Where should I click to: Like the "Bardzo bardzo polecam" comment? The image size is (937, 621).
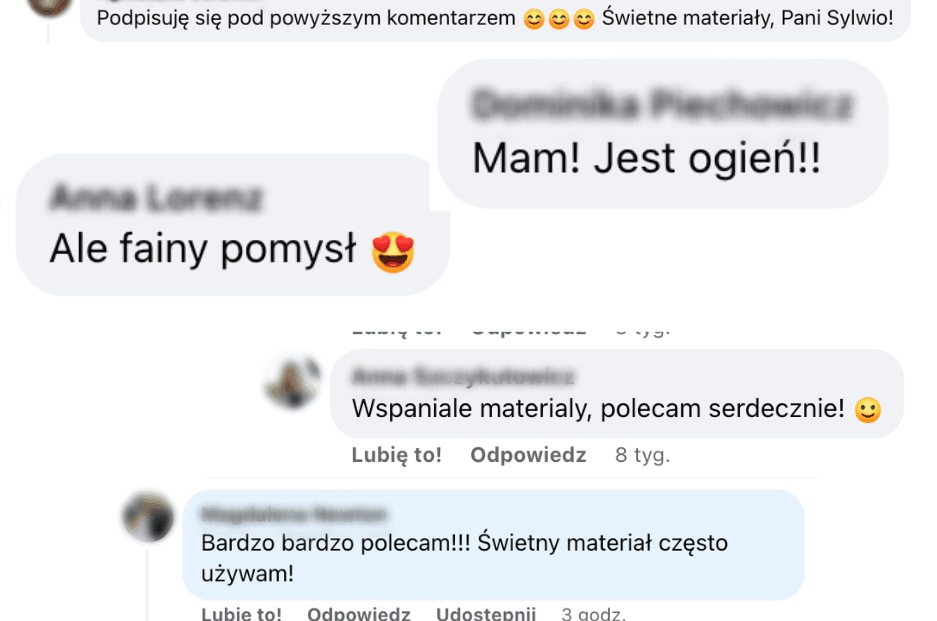[x=241, y=613]
